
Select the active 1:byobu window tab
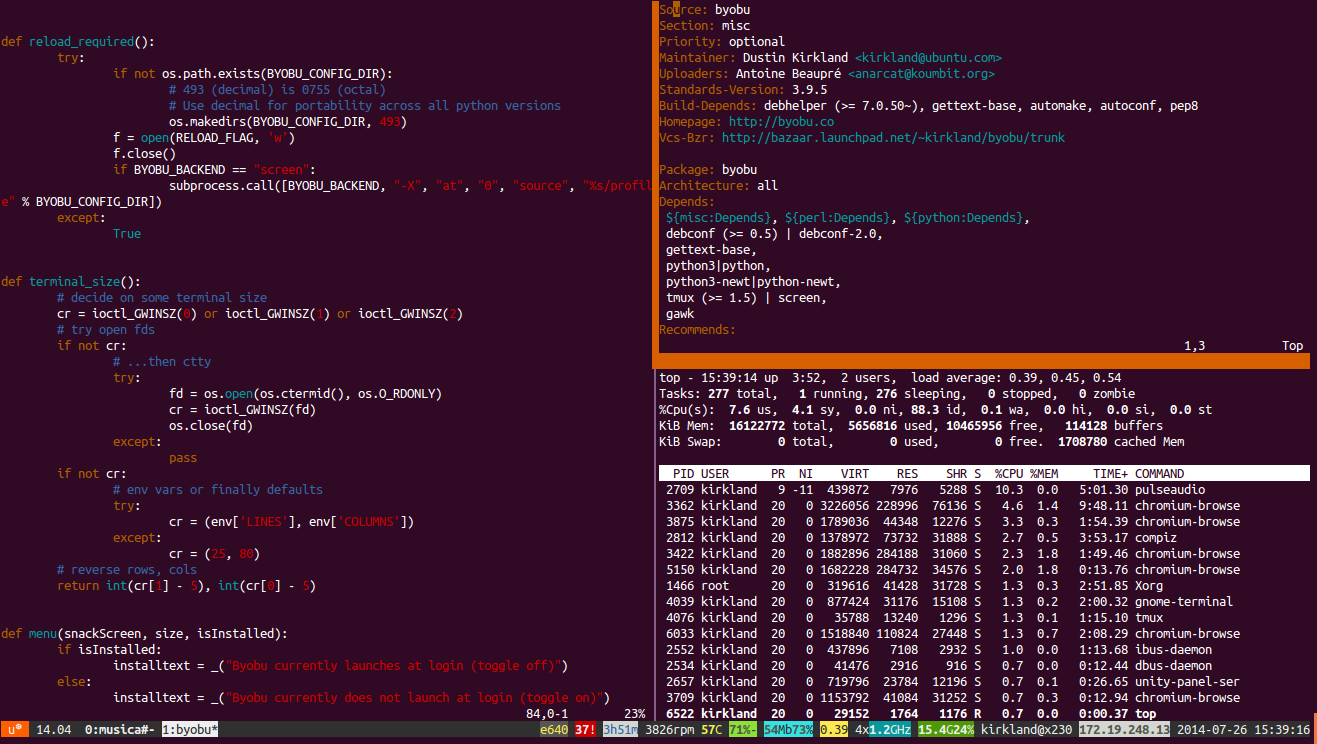point(189,729)
